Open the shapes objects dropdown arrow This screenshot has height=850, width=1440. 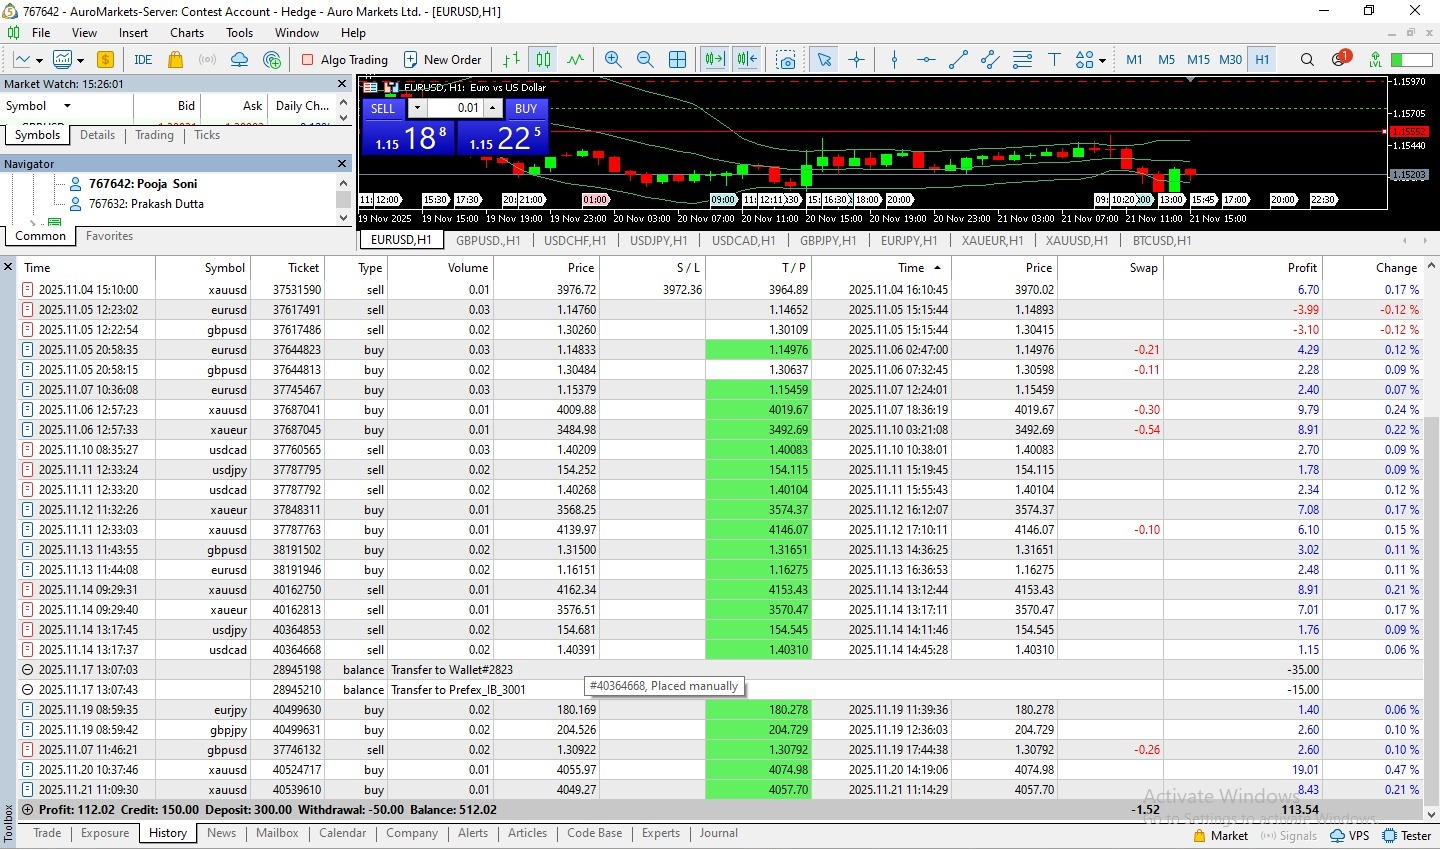1102,61
